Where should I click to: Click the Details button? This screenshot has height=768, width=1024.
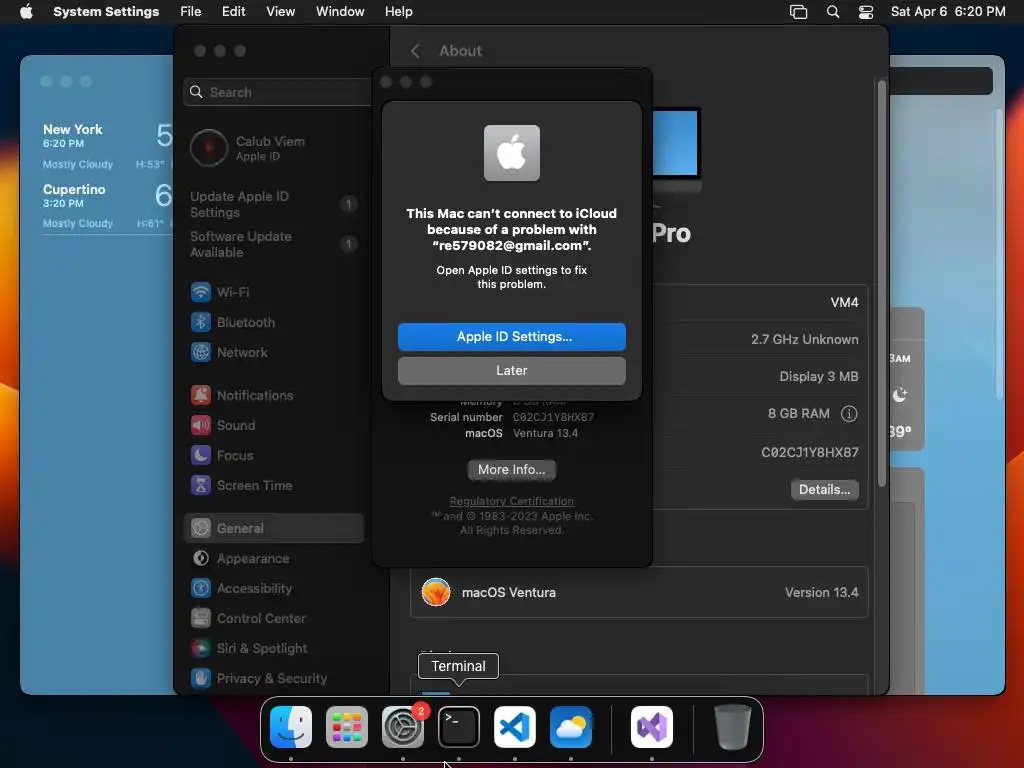coord(825,490)
